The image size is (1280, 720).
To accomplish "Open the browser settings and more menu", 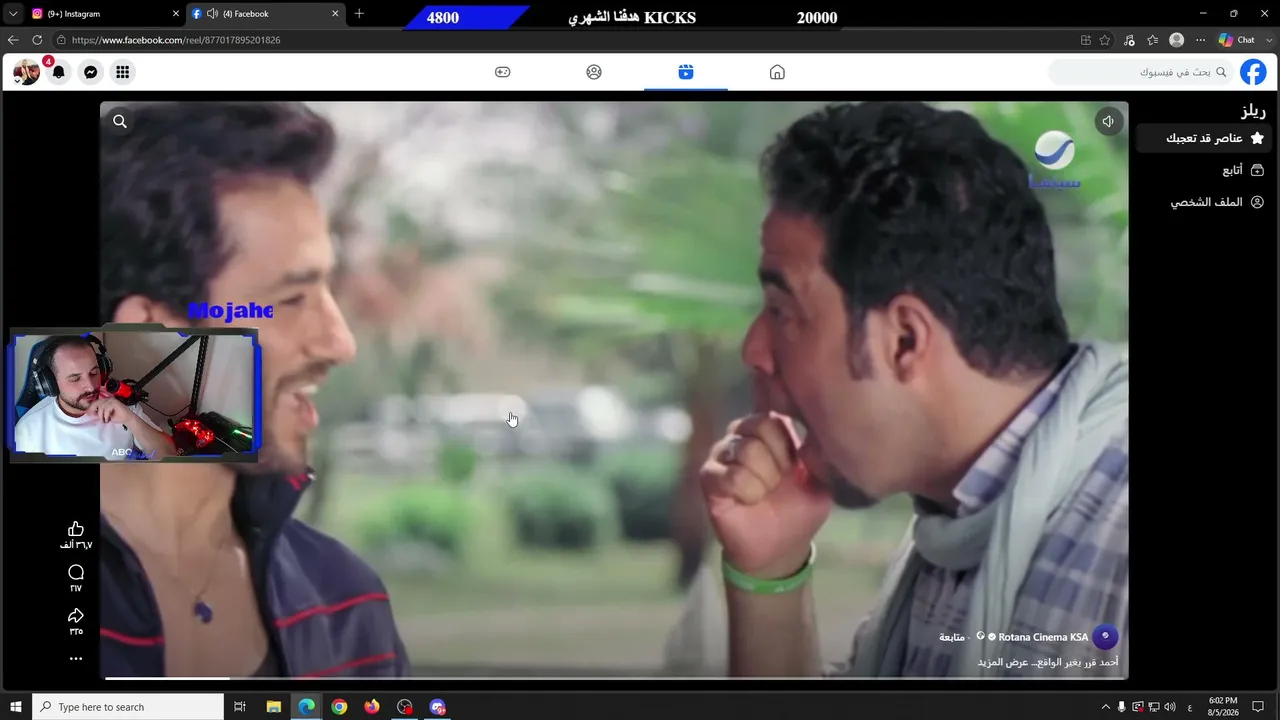I will (x=1200, y=40).
